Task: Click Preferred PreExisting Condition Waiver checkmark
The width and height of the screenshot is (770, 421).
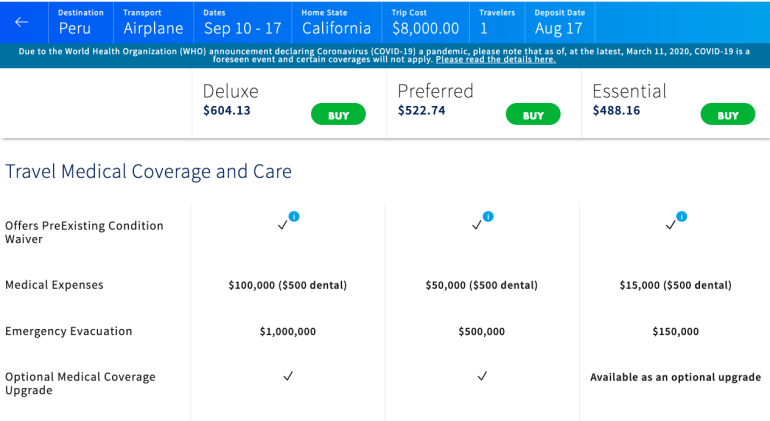Action: [x=477, y=225]
